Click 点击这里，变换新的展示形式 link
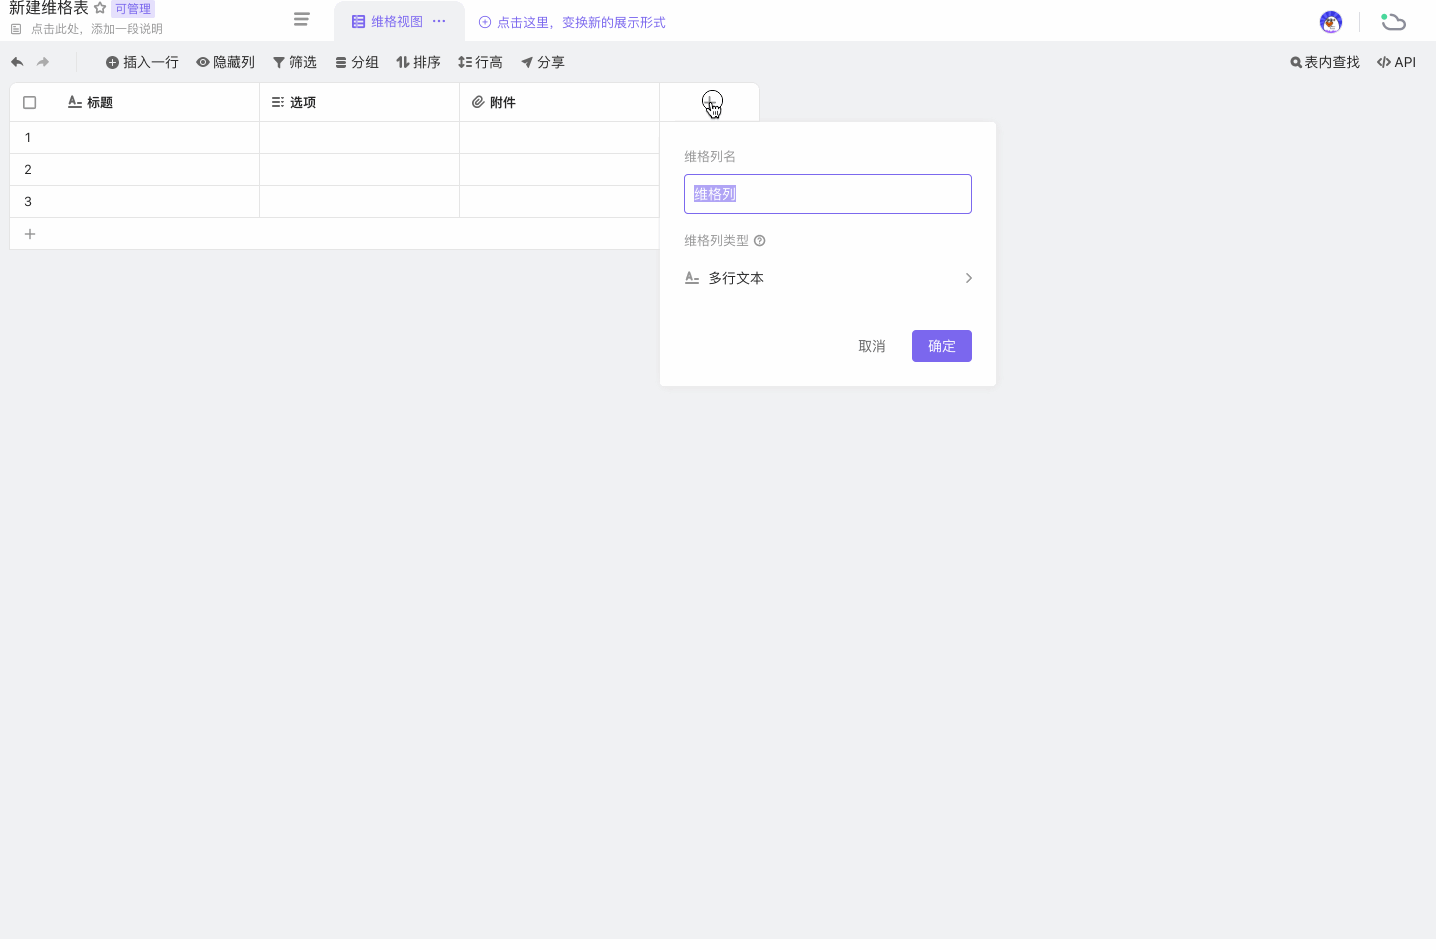Viewport: 1436px width, 950px height. tap(572, 22)
